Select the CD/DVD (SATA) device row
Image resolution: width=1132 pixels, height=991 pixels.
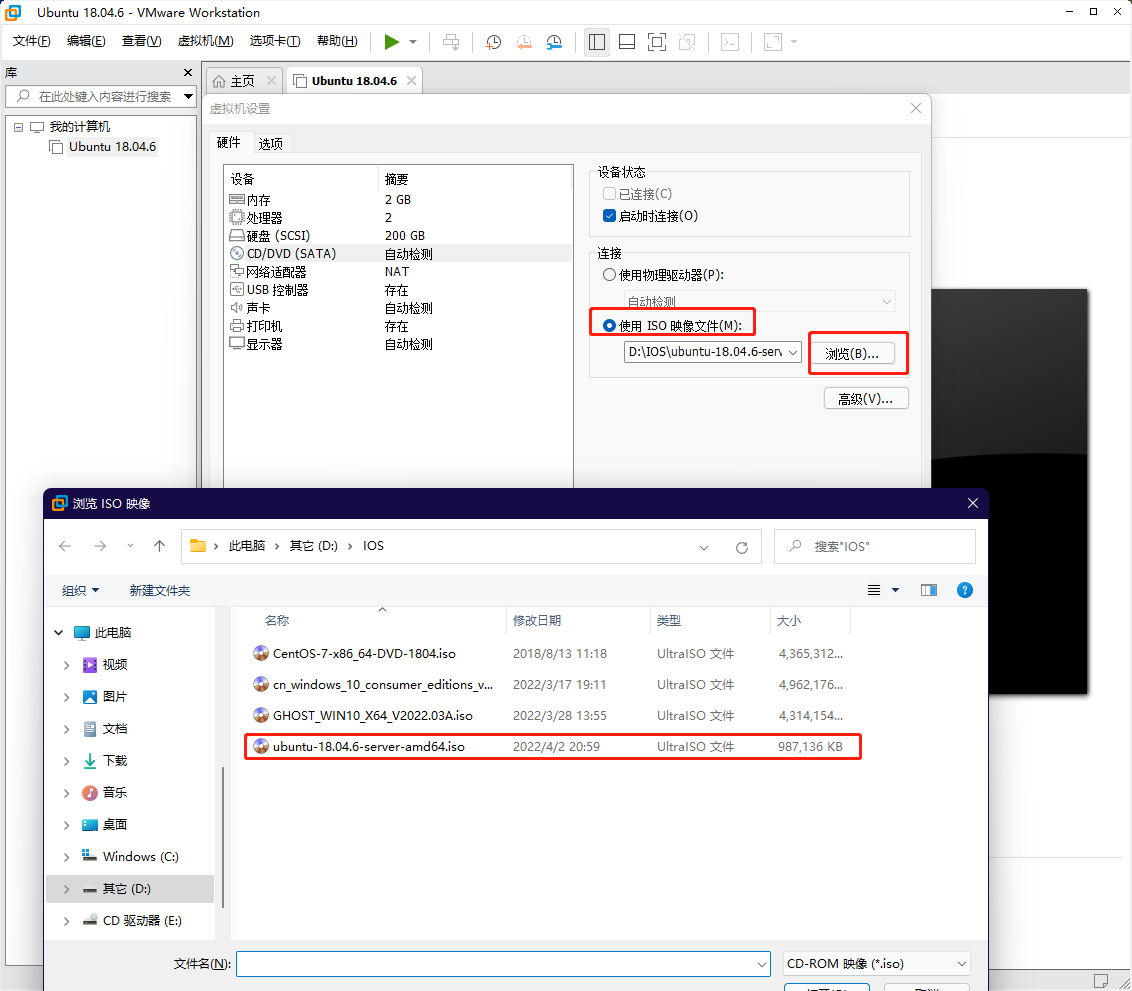point(399,254)
